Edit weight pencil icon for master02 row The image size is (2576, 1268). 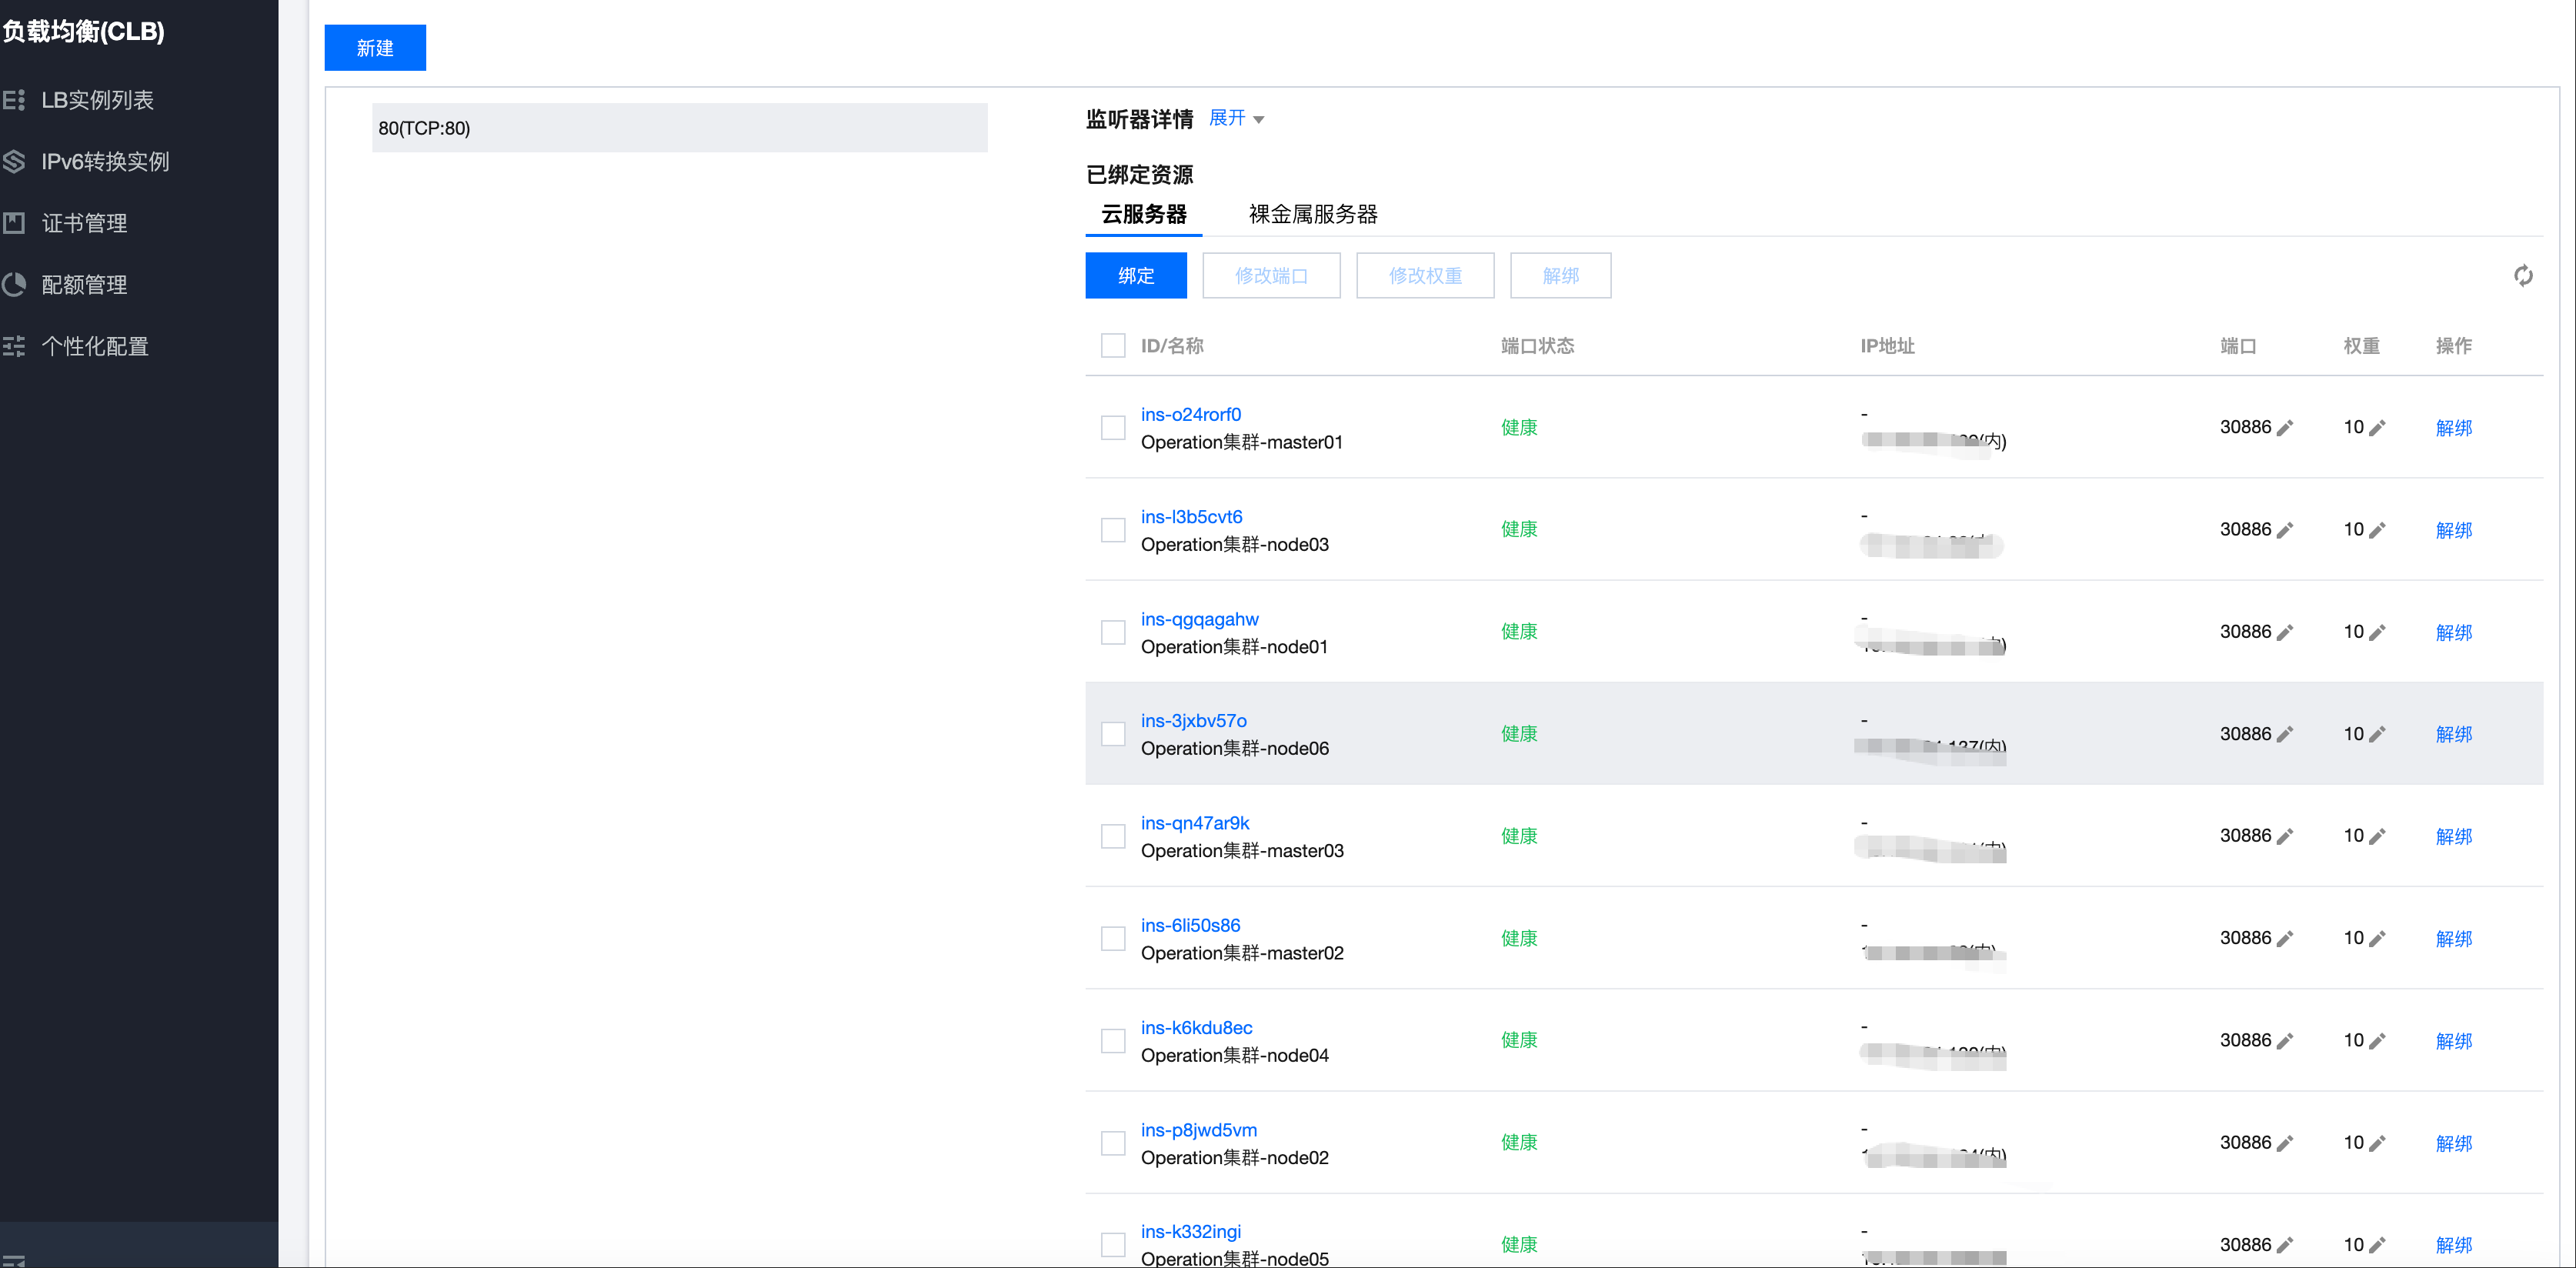pyautogui.click(x=2378, y=938)
